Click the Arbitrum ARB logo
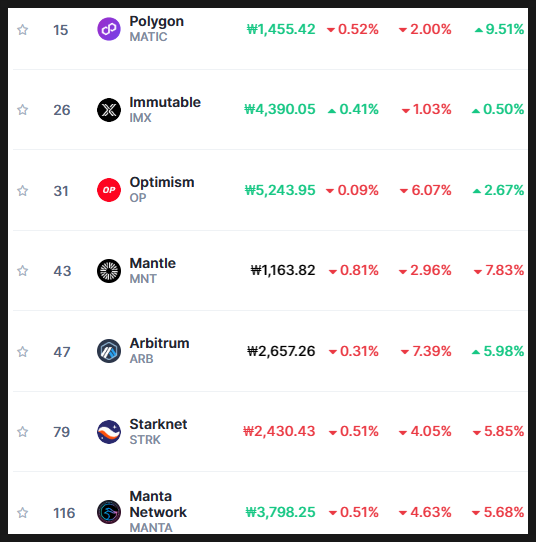 (109, 351)
